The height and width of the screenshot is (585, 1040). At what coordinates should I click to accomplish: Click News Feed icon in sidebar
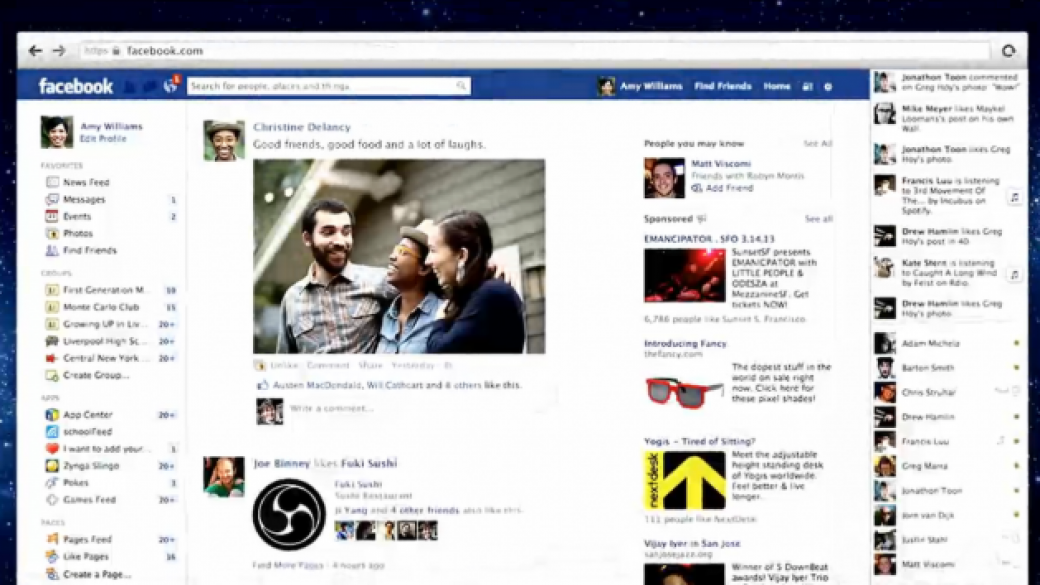click(x=52, y=182)
